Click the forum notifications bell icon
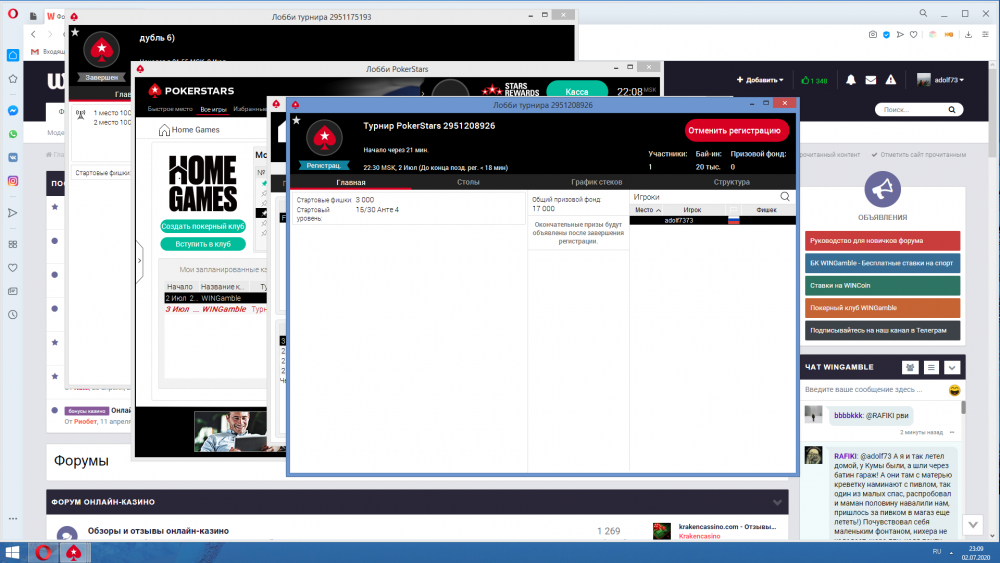 (851, 80)
